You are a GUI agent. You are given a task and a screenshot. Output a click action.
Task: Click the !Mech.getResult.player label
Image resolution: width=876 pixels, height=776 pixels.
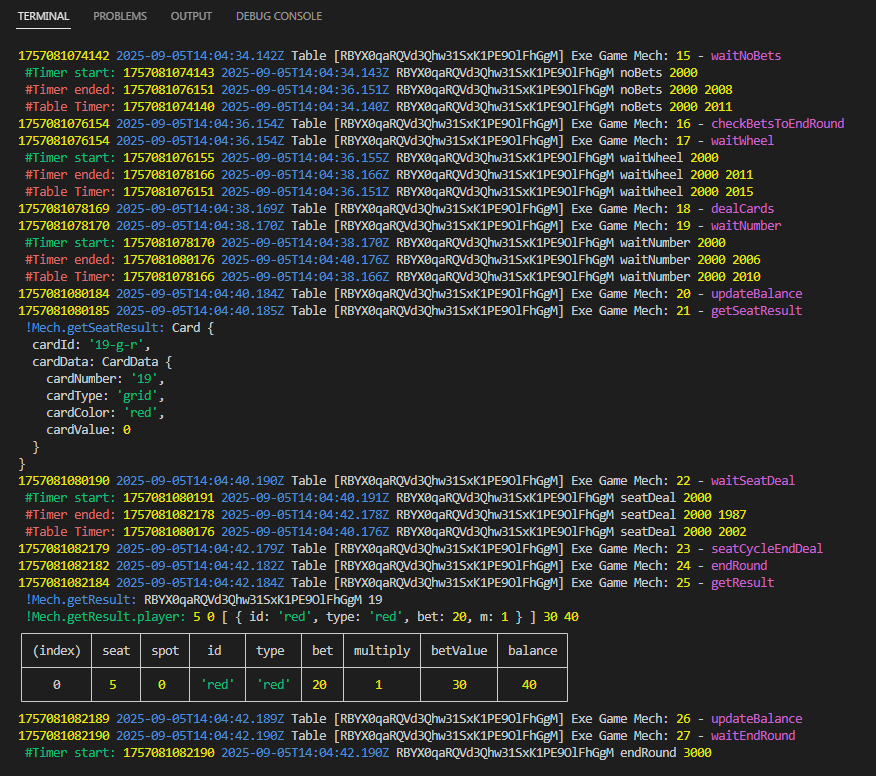[x=108, y=617]
